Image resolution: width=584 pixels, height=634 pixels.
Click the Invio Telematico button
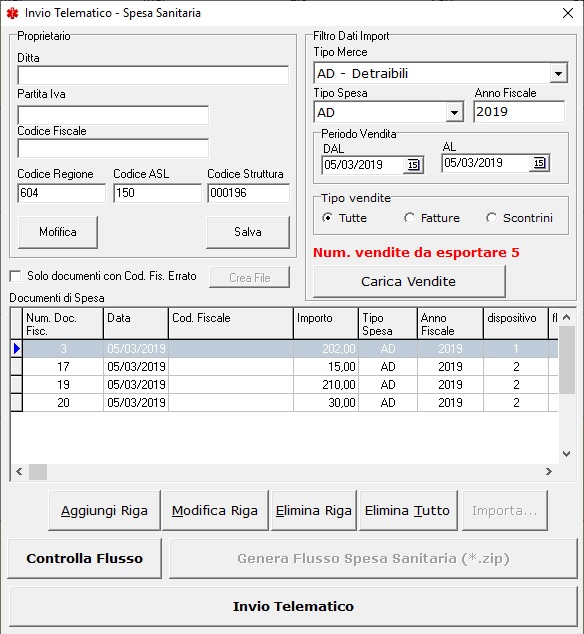293,607
